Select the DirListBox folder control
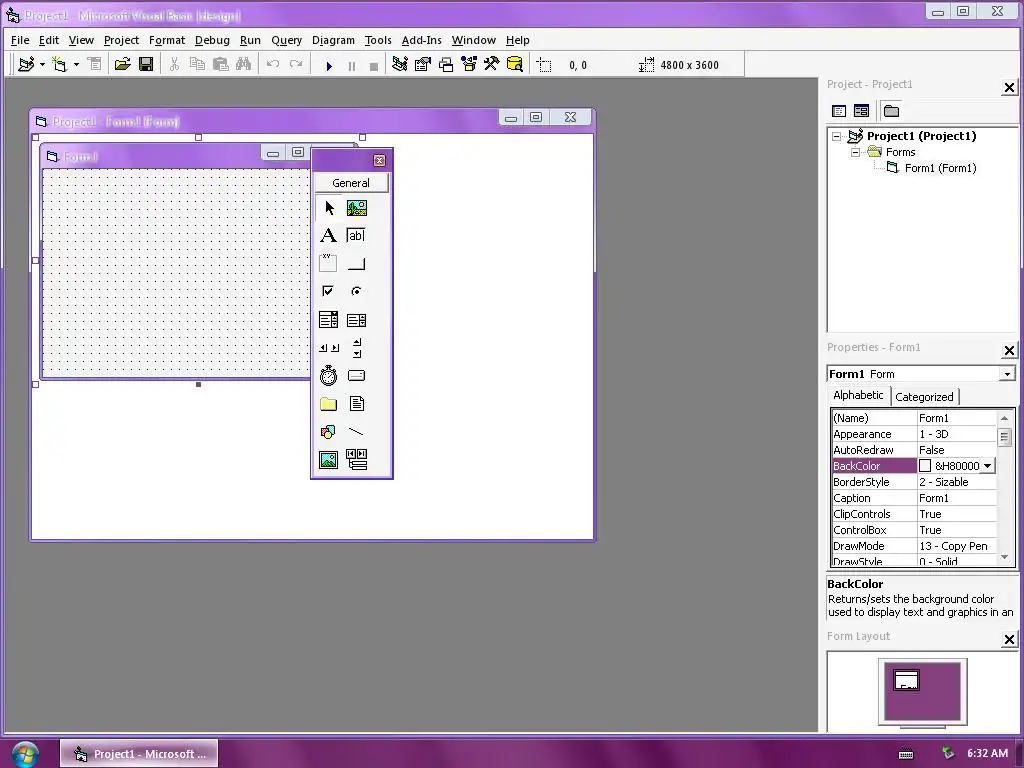 coord(328,404)
